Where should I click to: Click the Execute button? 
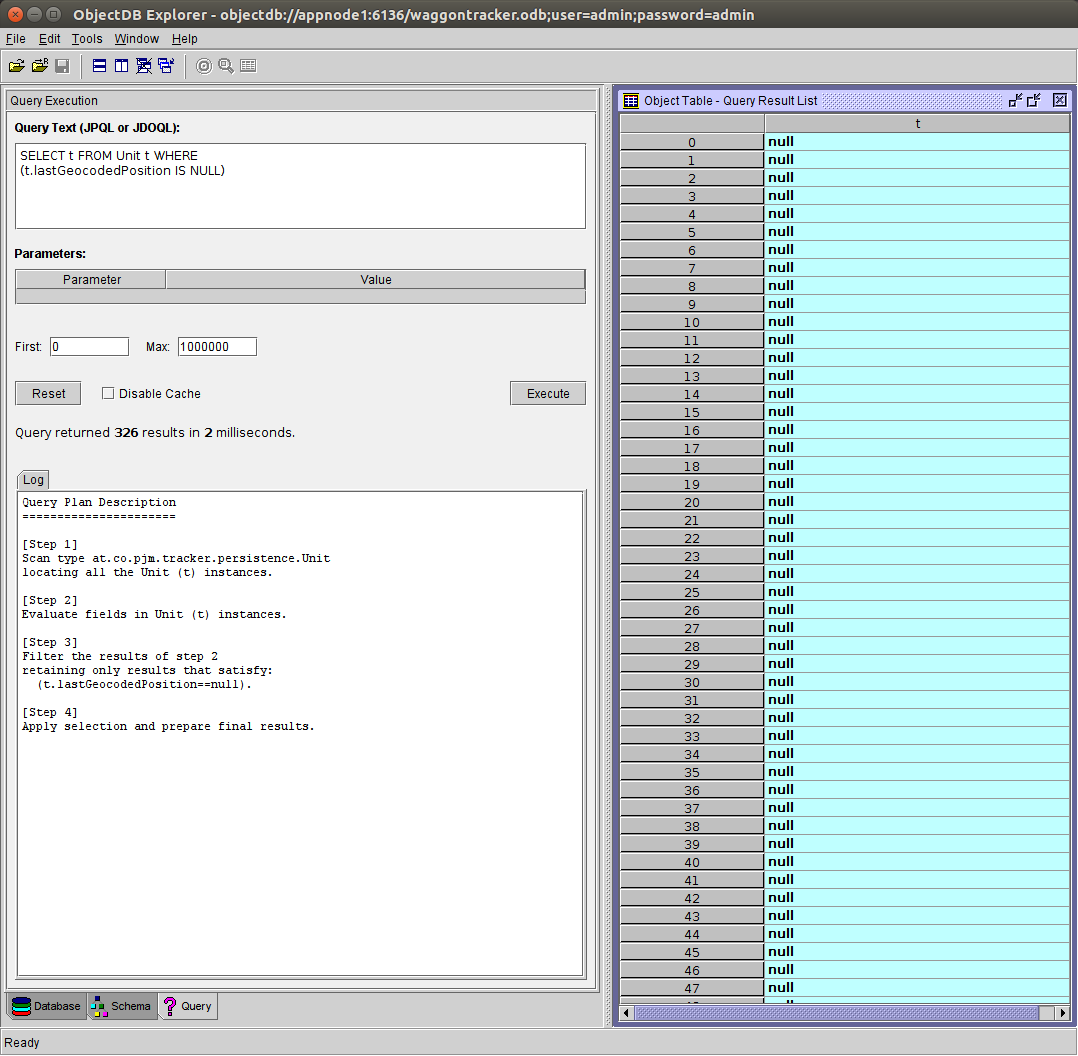pyautogui.click(x=548, y=393)
